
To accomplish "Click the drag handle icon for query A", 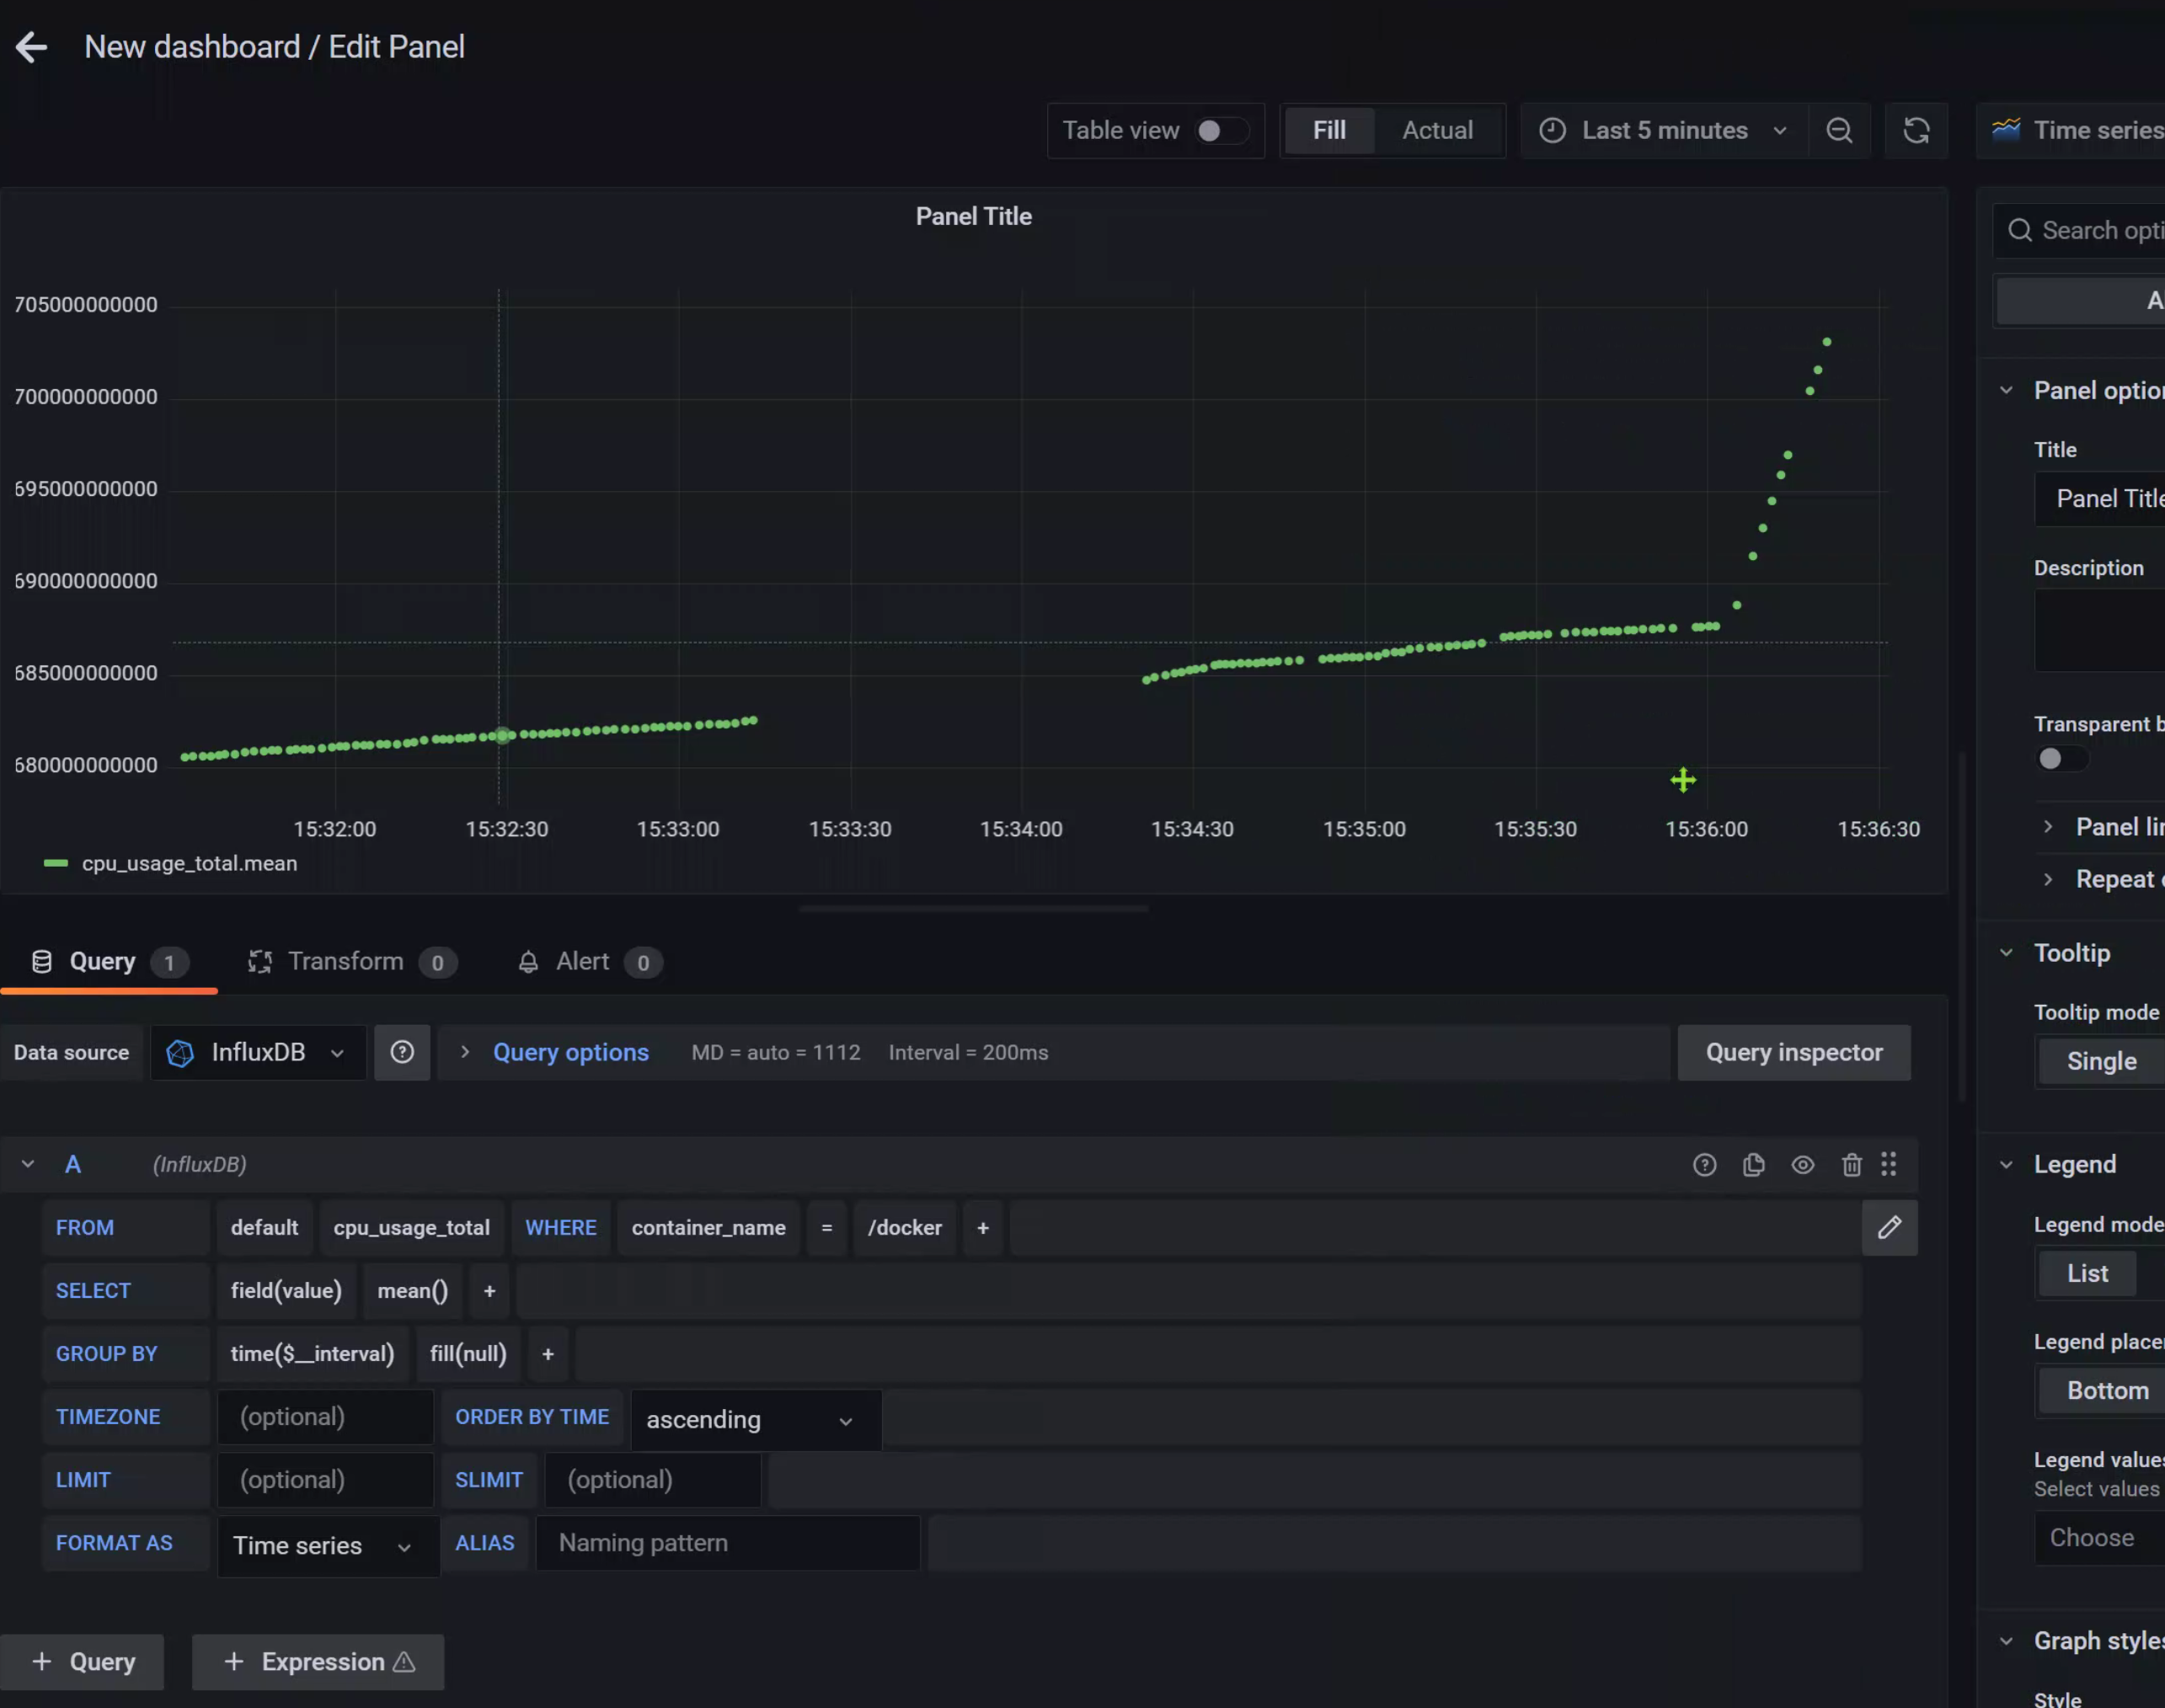I will pos(1888,1164).
